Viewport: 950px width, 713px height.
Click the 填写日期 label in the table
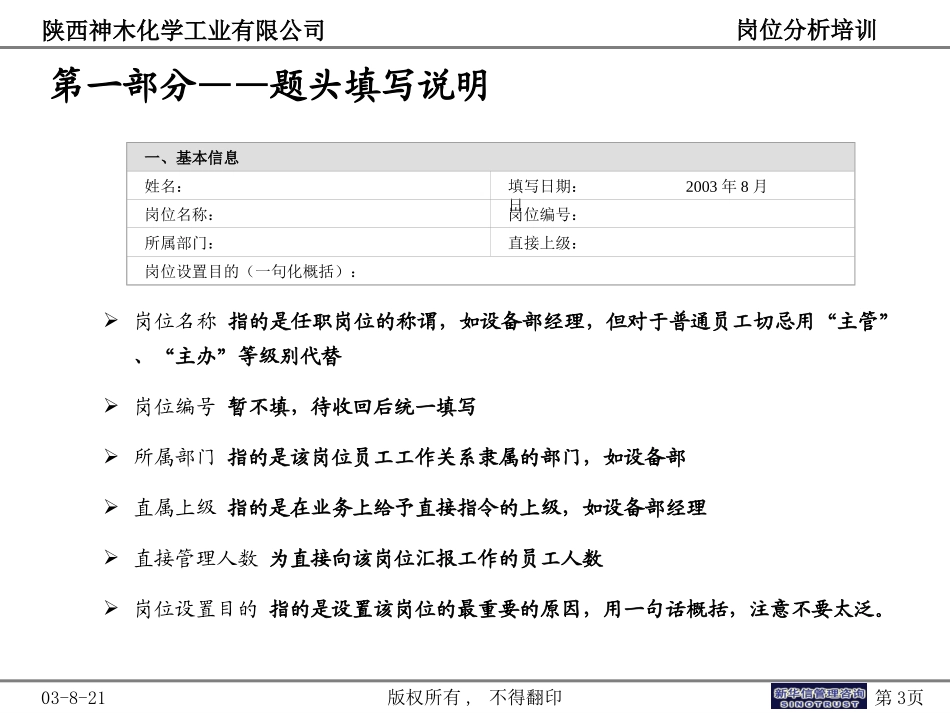pos(542,187)
